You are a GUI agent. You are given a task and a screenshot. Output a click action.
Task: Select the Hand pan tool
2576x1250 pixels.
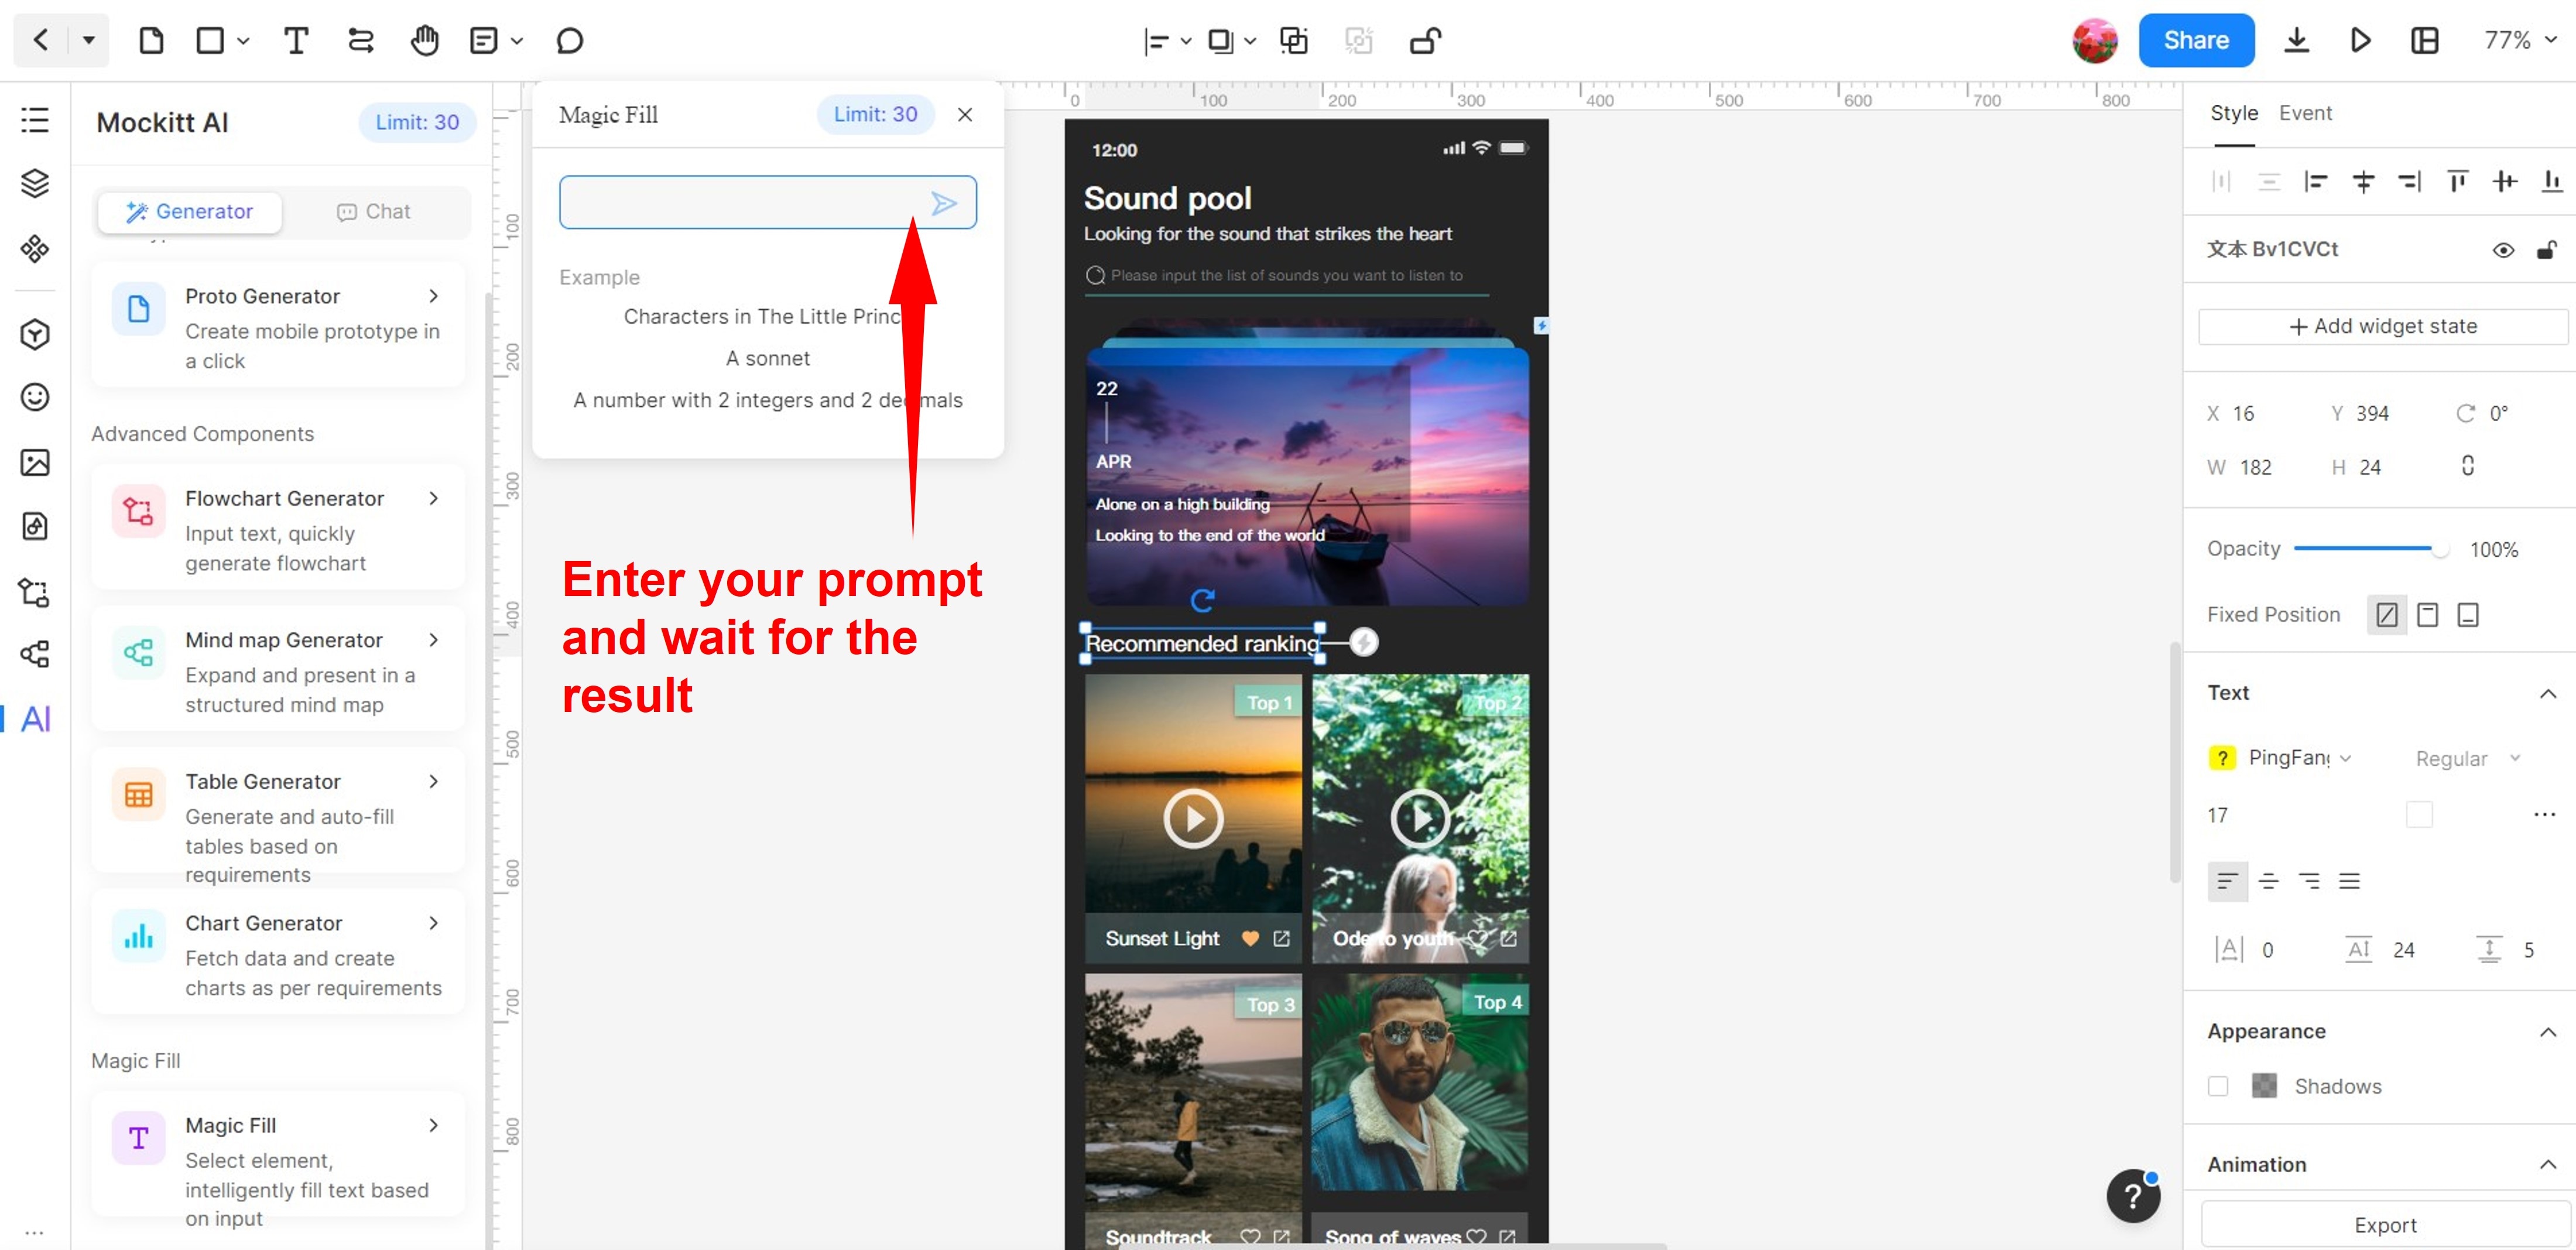[424, 41]
